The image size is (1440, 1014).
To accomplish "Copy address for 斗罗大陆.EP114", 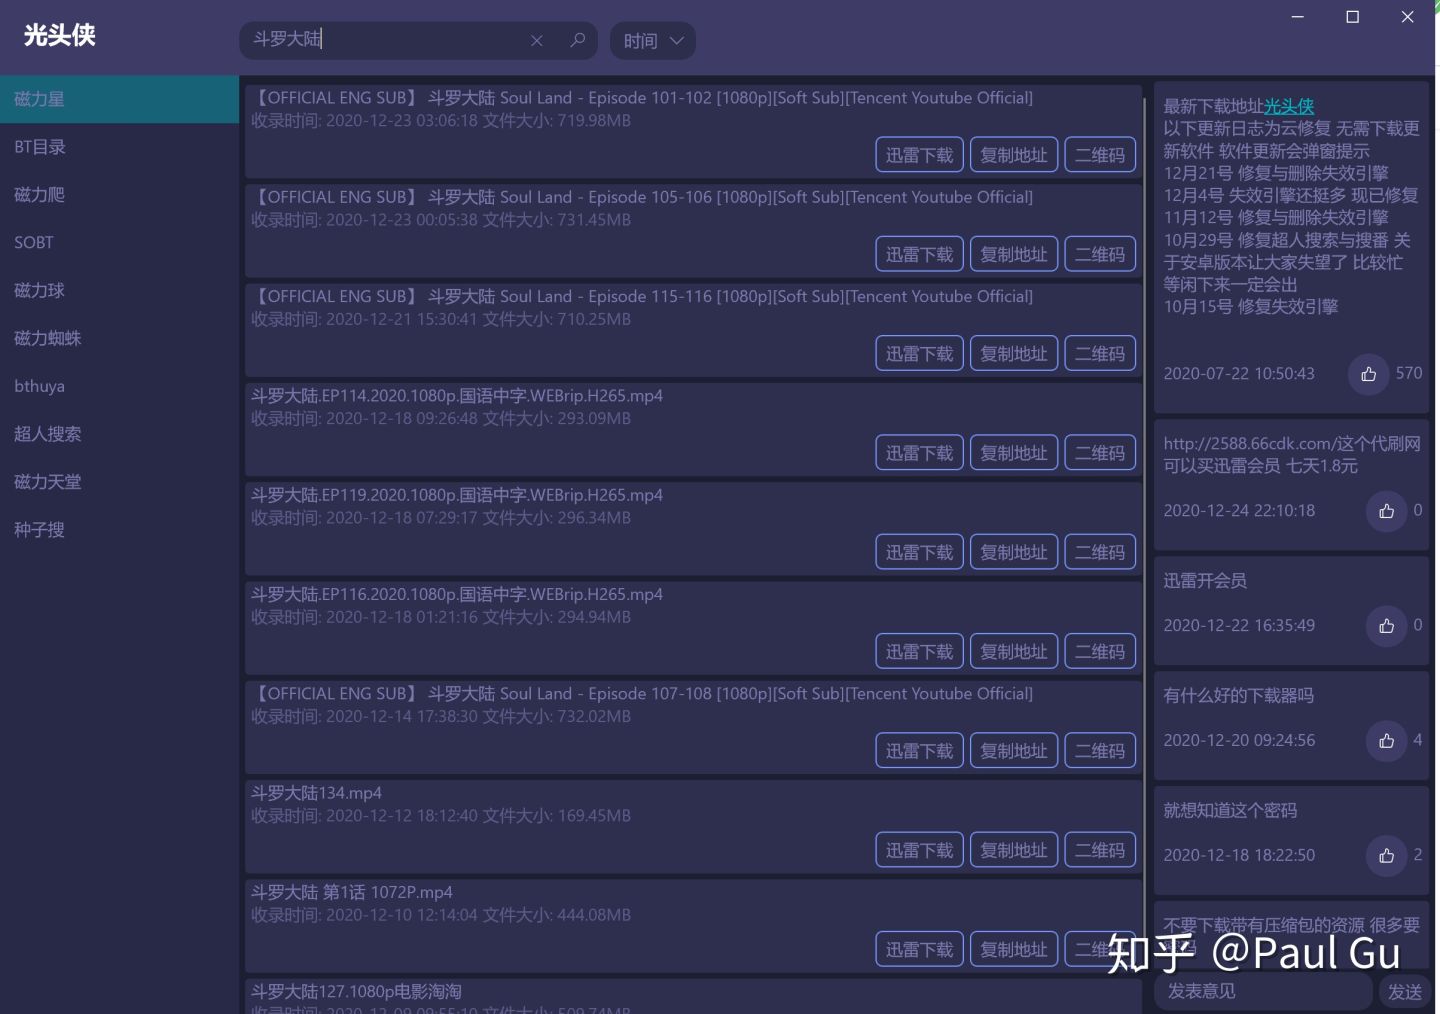I will point(1013,453).
